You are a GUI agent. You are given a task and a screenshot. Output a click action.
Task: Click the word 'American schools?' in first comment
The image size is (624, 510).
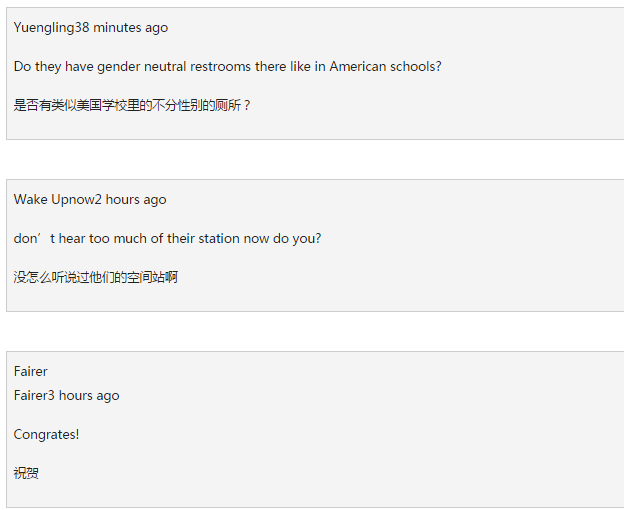pyautogui.click(x=386, y=66)
